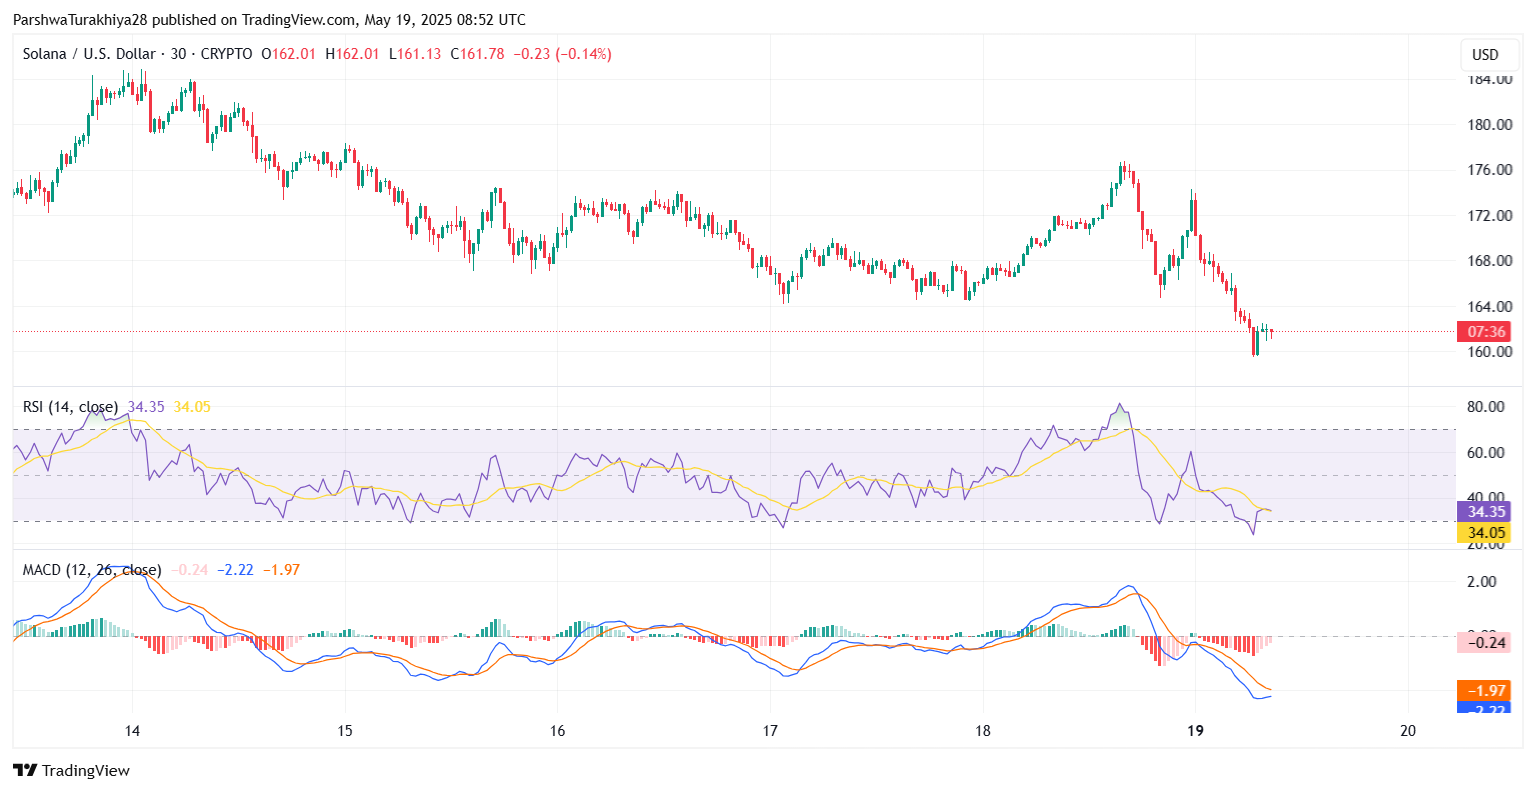Screen dimensions: 1536x792
Task: Click the purple 34.35 RSI axis tag
Action: click(1483, 512)
